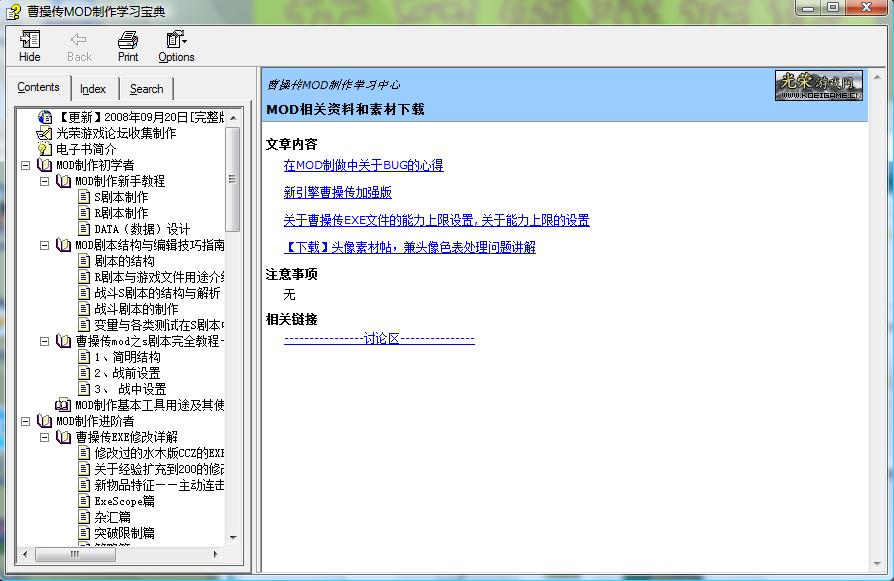Click the tree pane scroll-right arrow

[x=216, y=554]
